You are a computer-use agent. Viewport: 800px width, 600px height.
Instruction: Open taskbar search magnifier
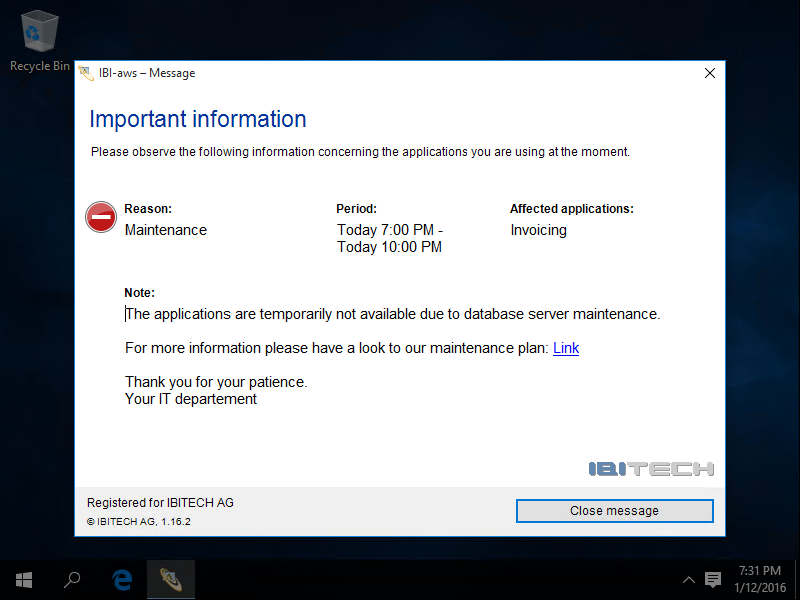pyautogui.click(x=72, y=580)
